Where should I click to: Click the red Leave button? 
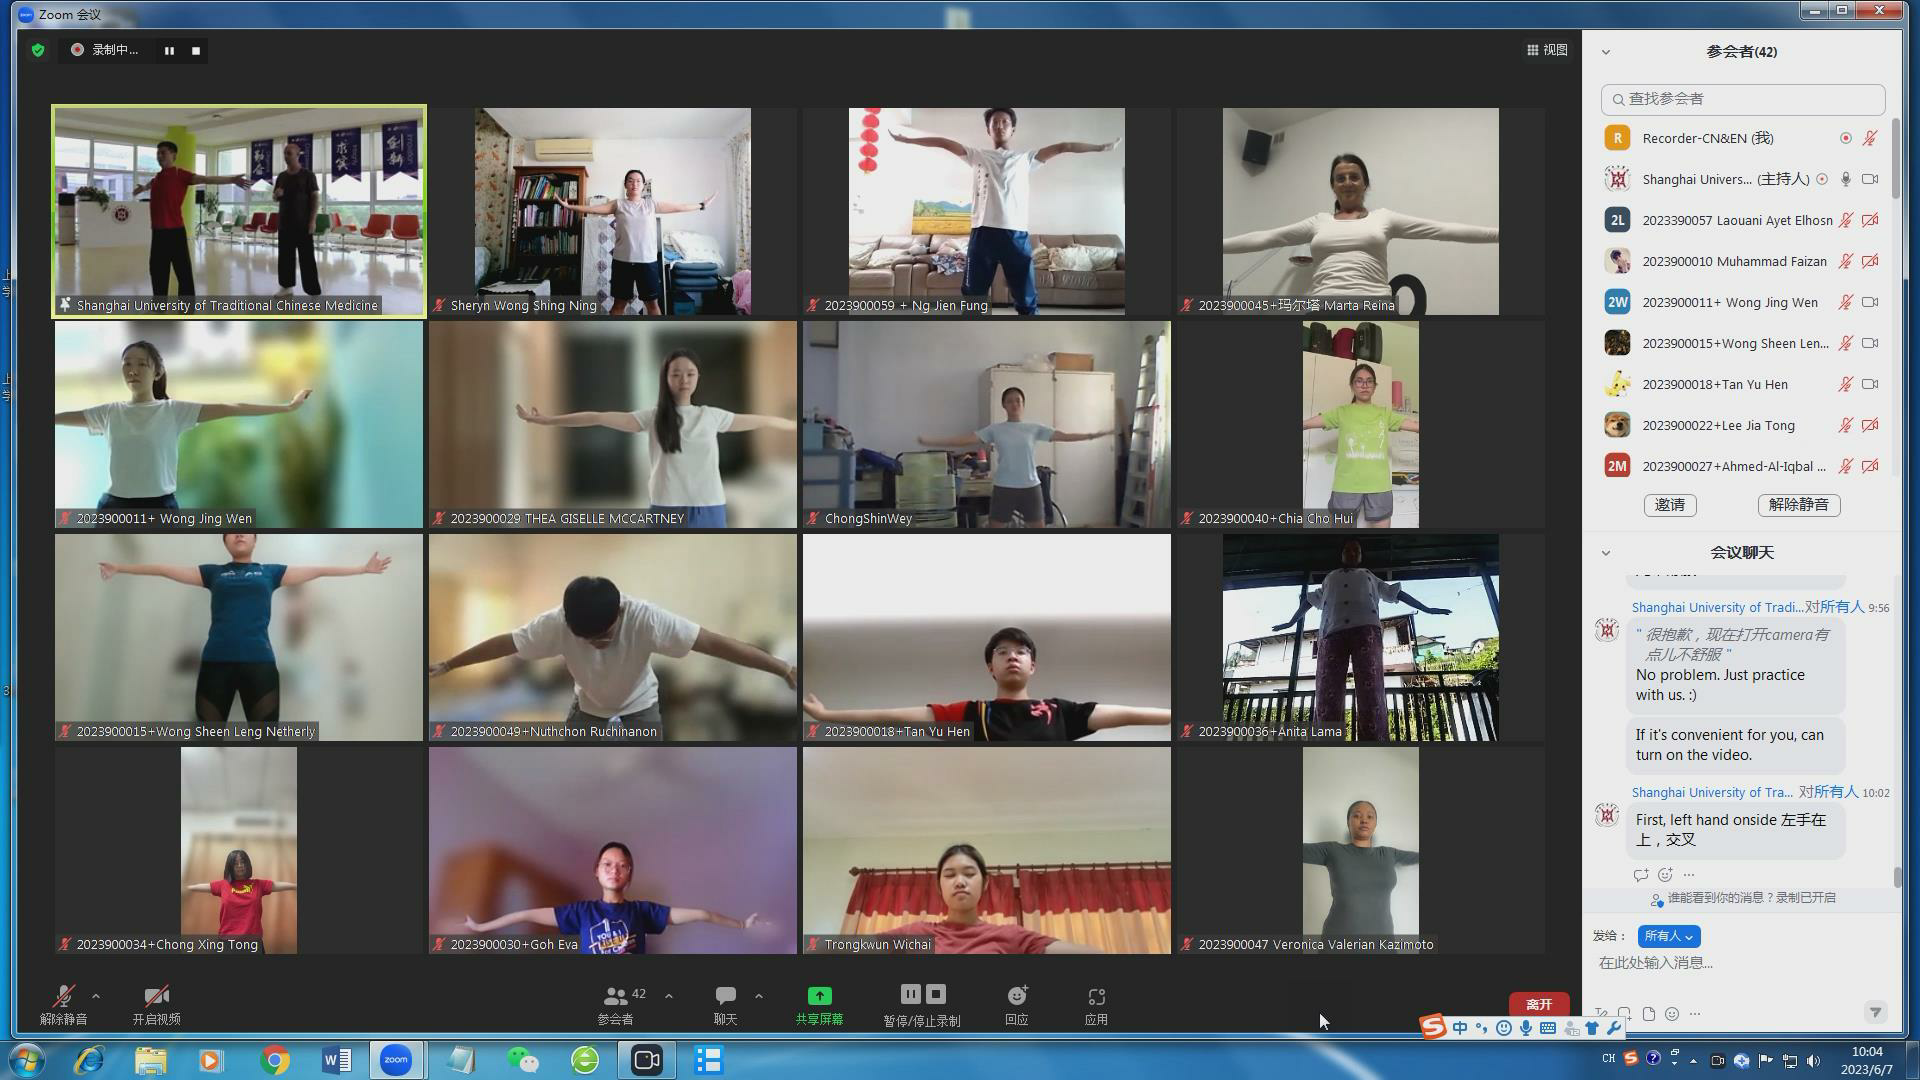[1538, 1004]
